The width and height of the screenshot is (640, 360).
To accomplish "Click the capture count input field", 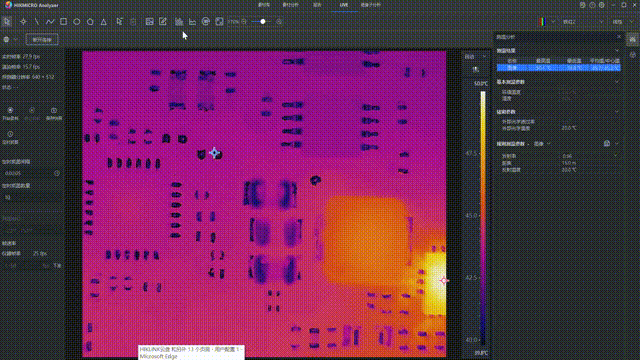I will click(31, 197).
